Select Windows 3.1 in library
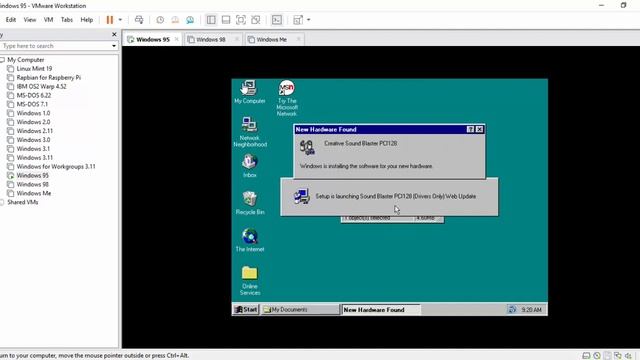Image resolution: width=640 pixels, height=360 pixels. coord(33,149)
